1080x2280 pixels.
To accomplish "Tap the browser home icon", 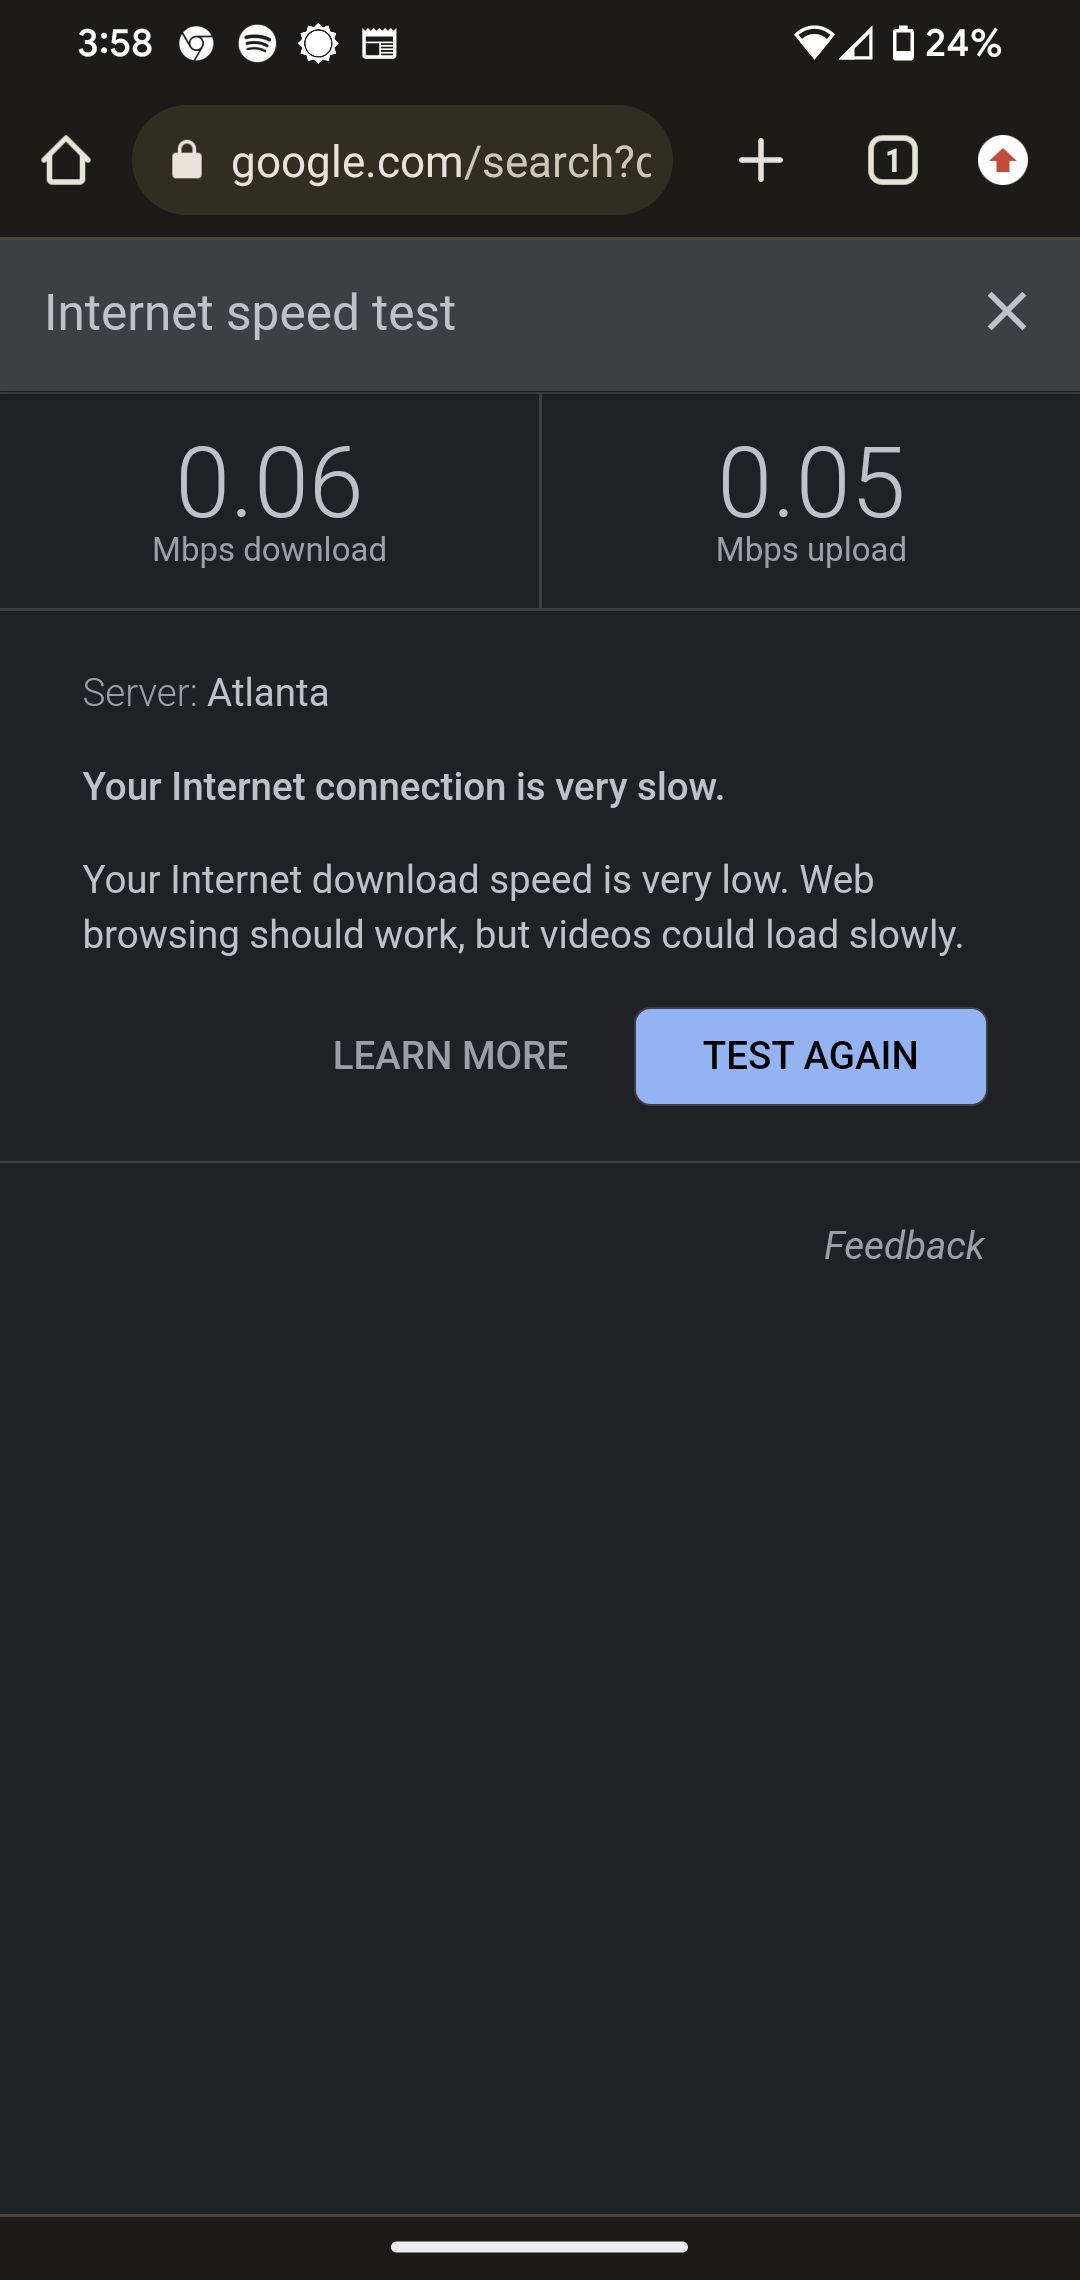I will click(x=66, y=161).
